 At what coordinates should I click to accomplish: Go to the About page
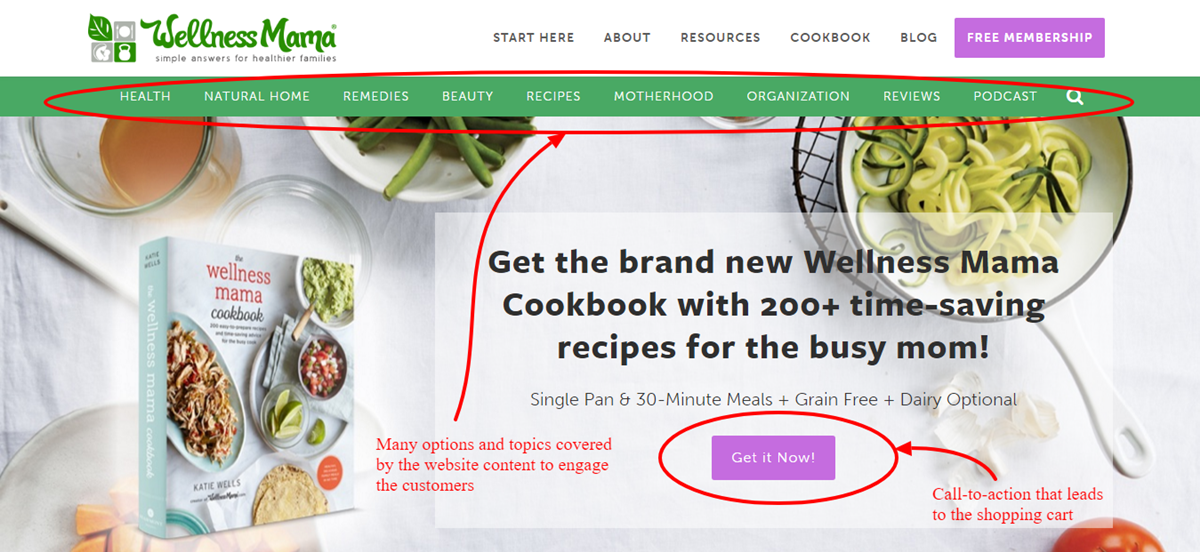pyautogui.click(x=627, y=38)
